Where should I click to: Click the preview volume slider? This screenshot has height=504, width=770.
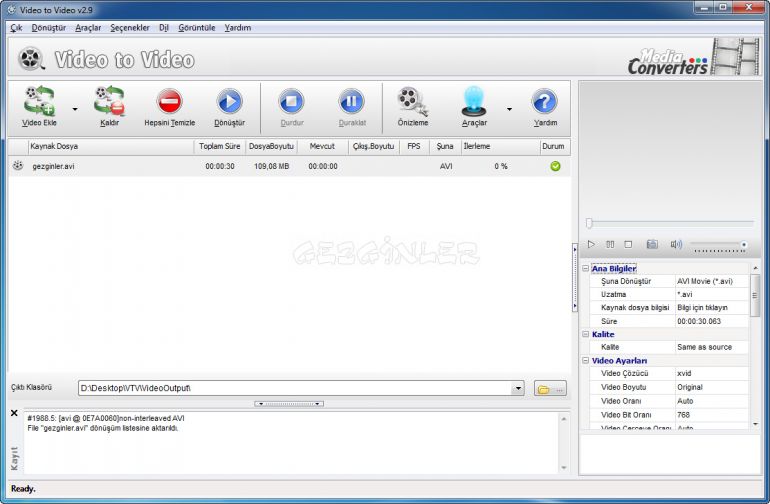718,244
